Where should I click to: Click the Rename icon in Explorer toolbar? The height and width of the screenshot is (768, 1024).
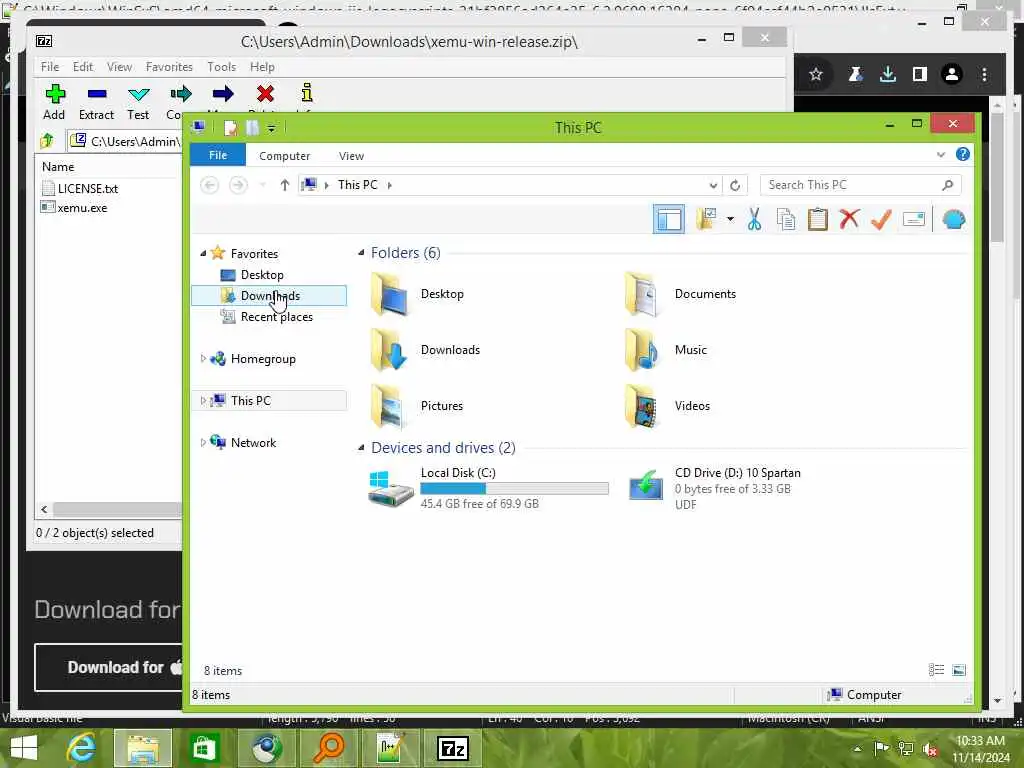click(x=914, y=219)
